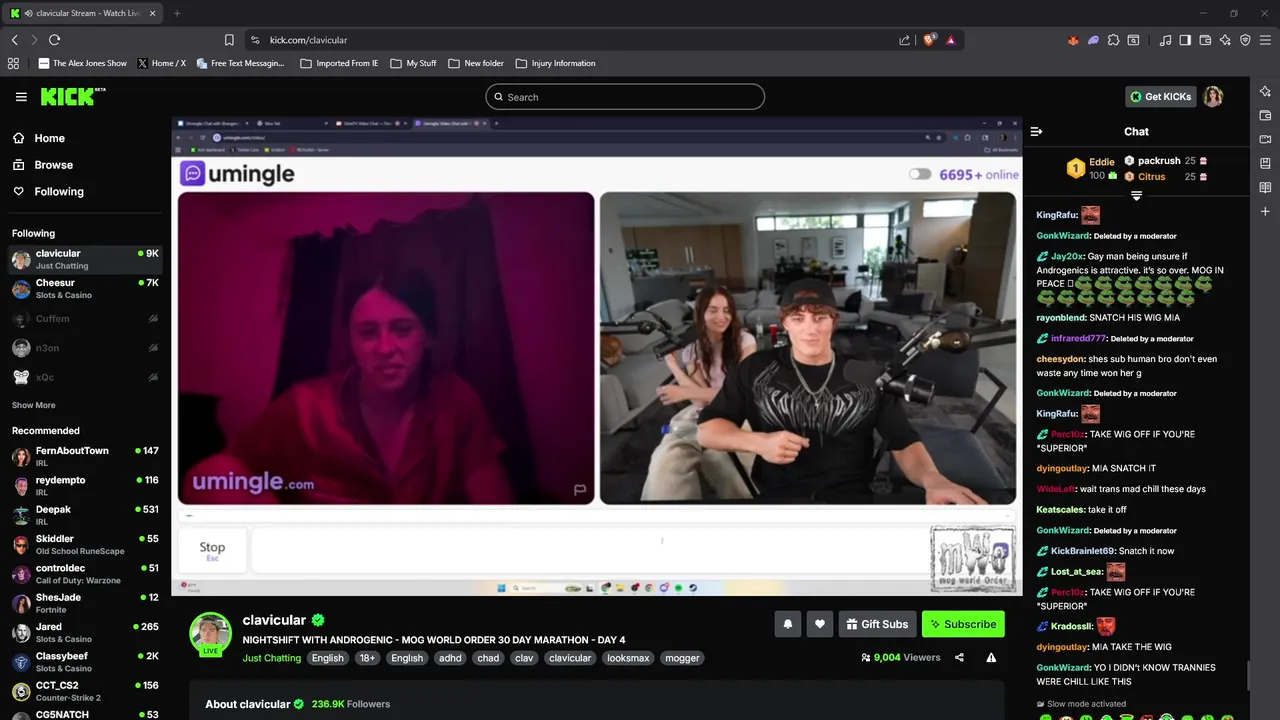Expand the gift leaderboard handle

1136,195
